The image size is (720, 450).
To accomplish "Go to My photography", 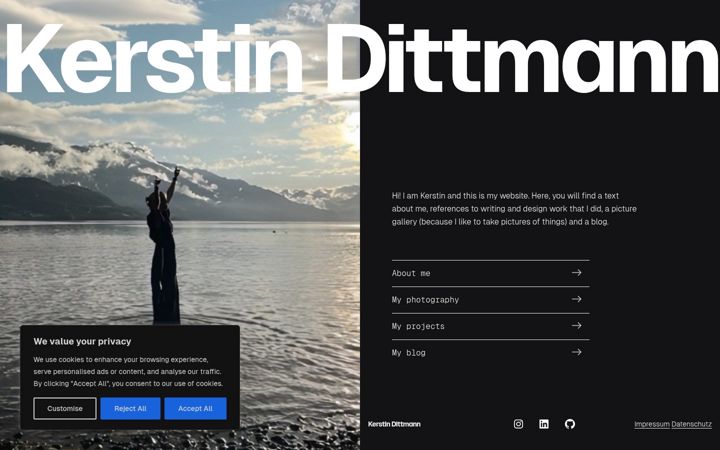I will (490, 300).
